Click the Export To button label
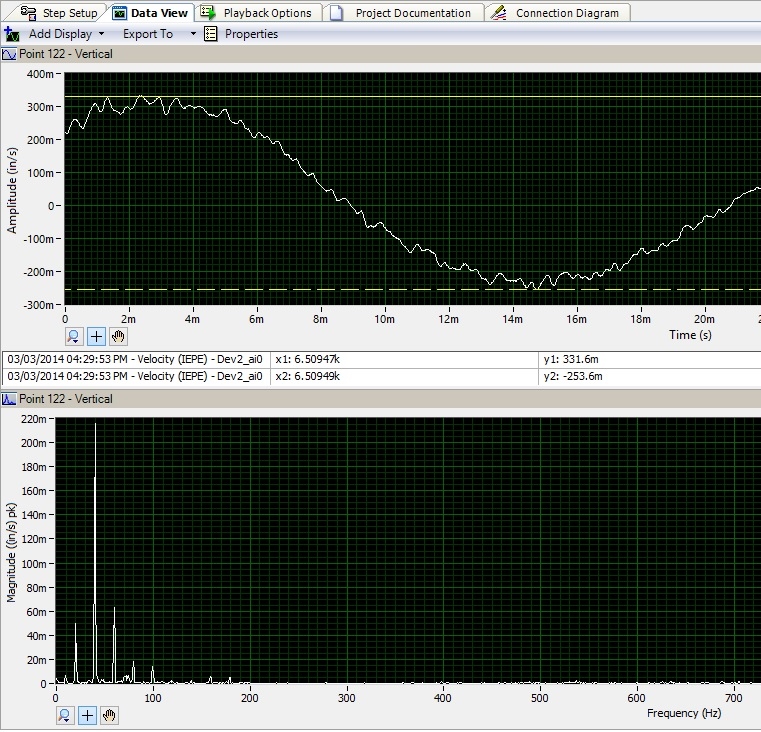This screenshot has height=732, width=761. [148, 34]
